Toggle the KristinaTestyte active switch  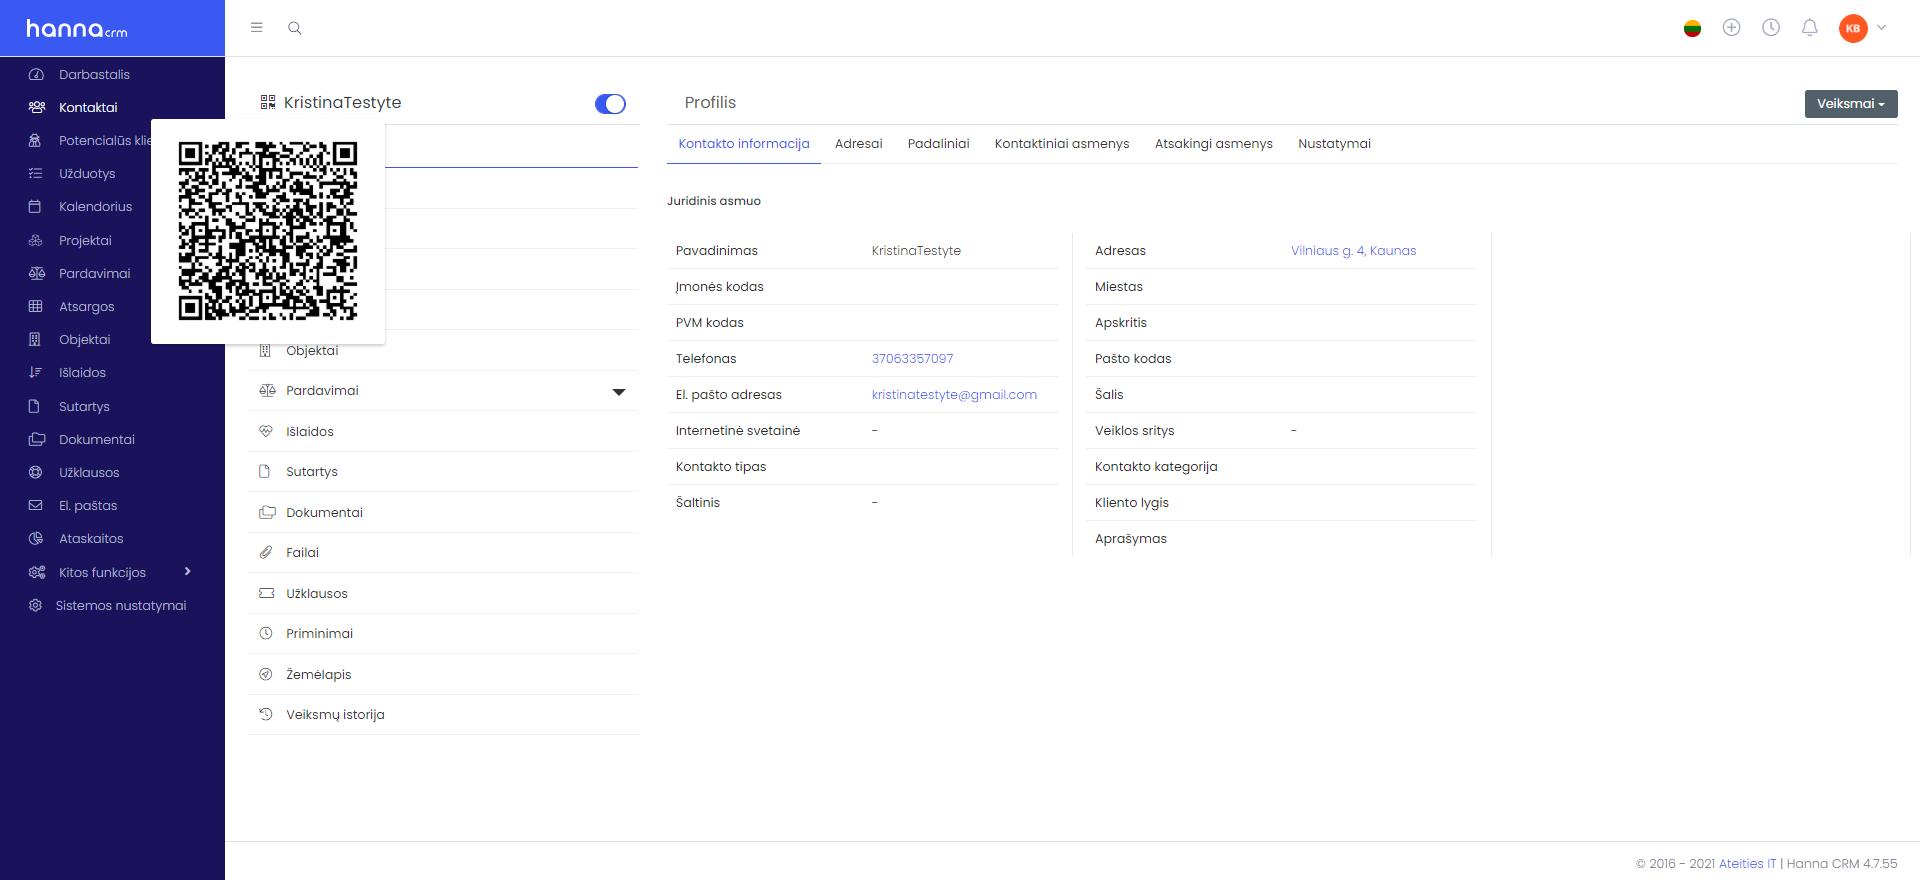point(610,104)
